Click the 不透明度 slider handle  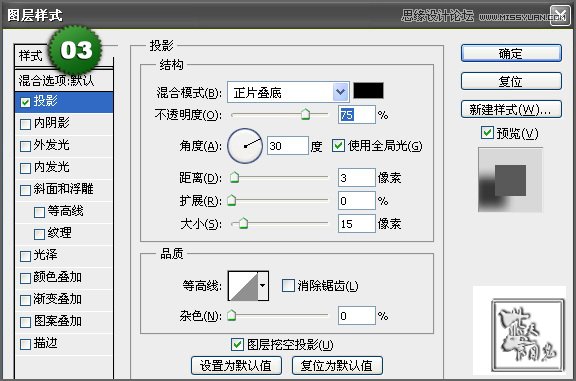(x=305, y=114)
